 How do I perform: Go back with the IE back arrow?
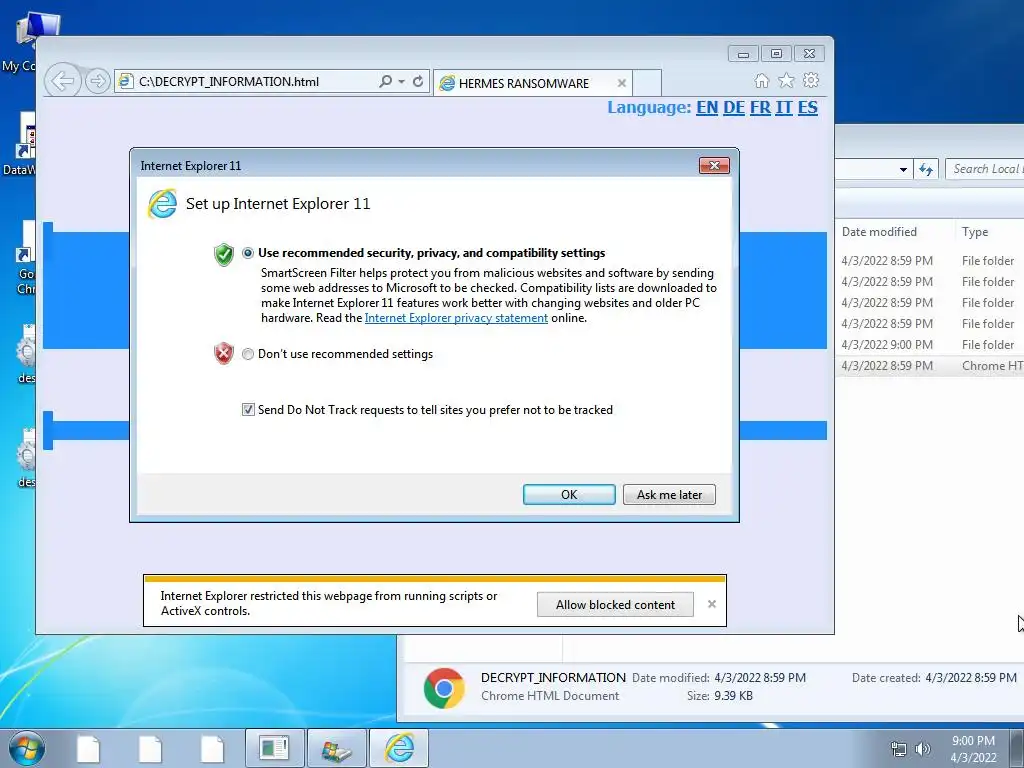click(x=63, y=82)
